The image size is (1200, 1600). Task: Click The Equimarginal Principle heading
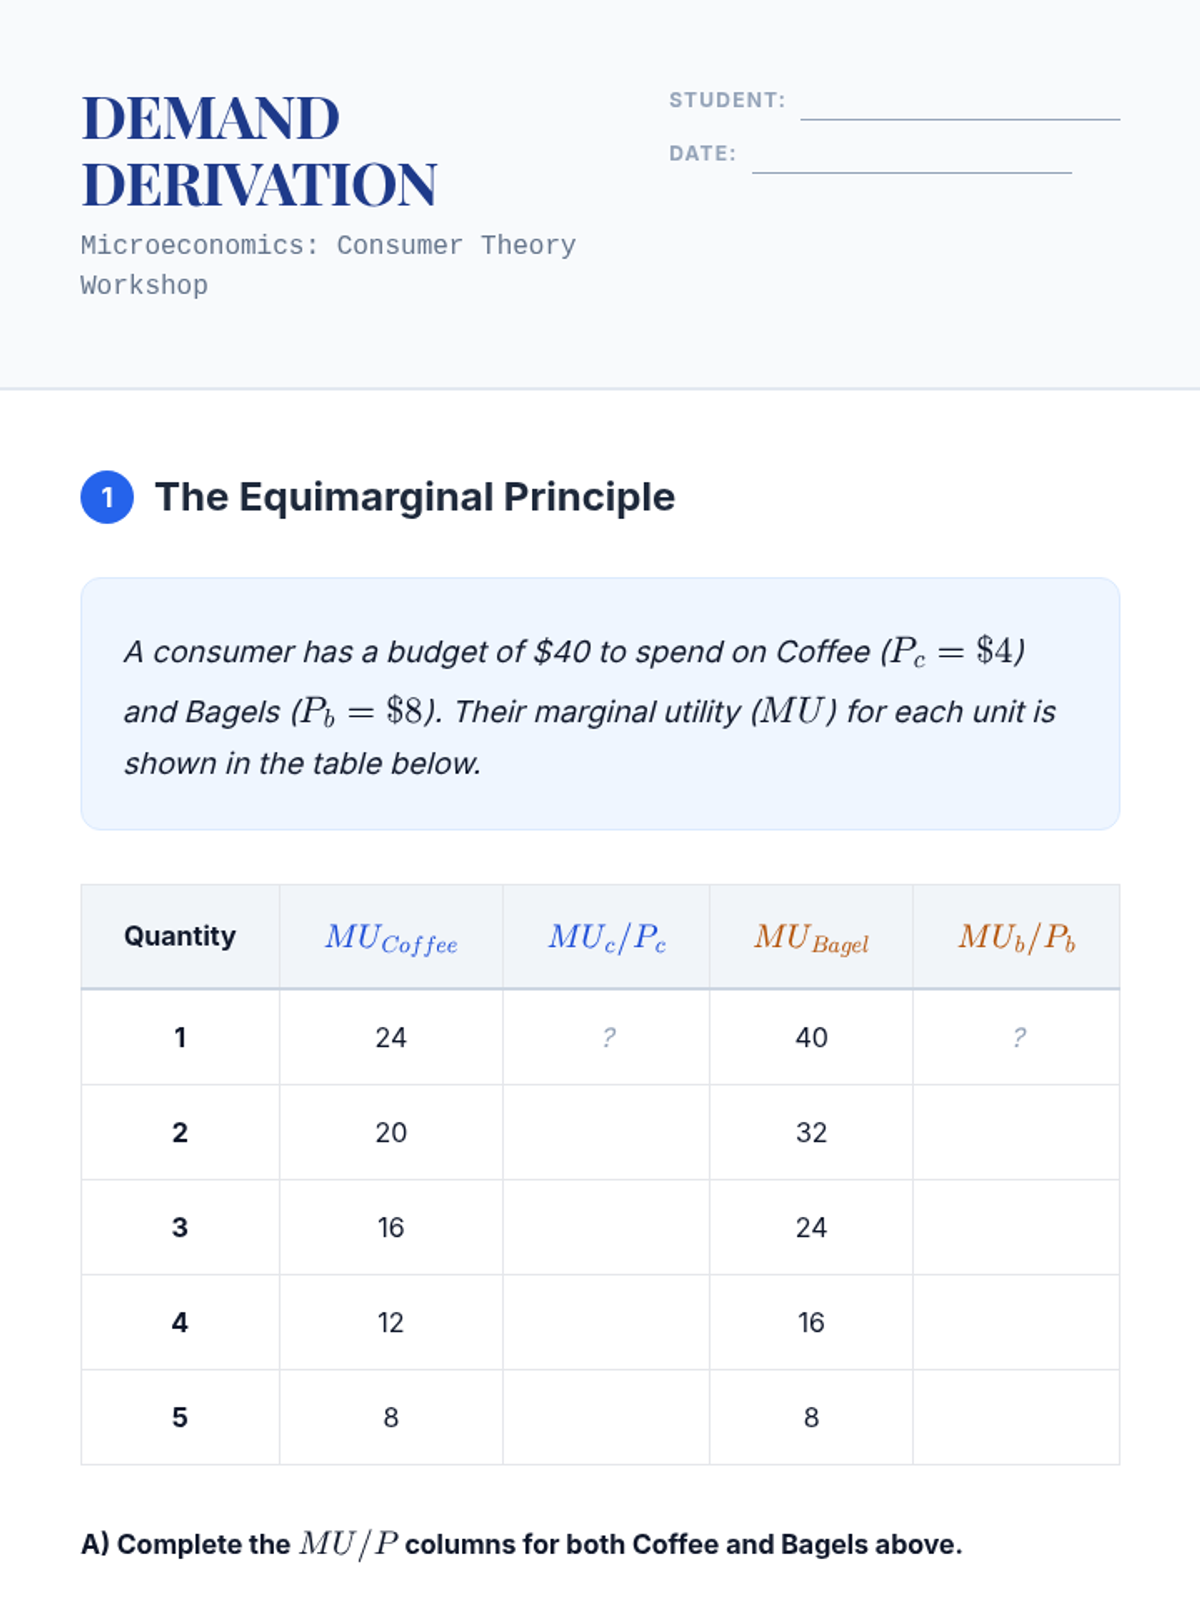click(x=415, y=497)
